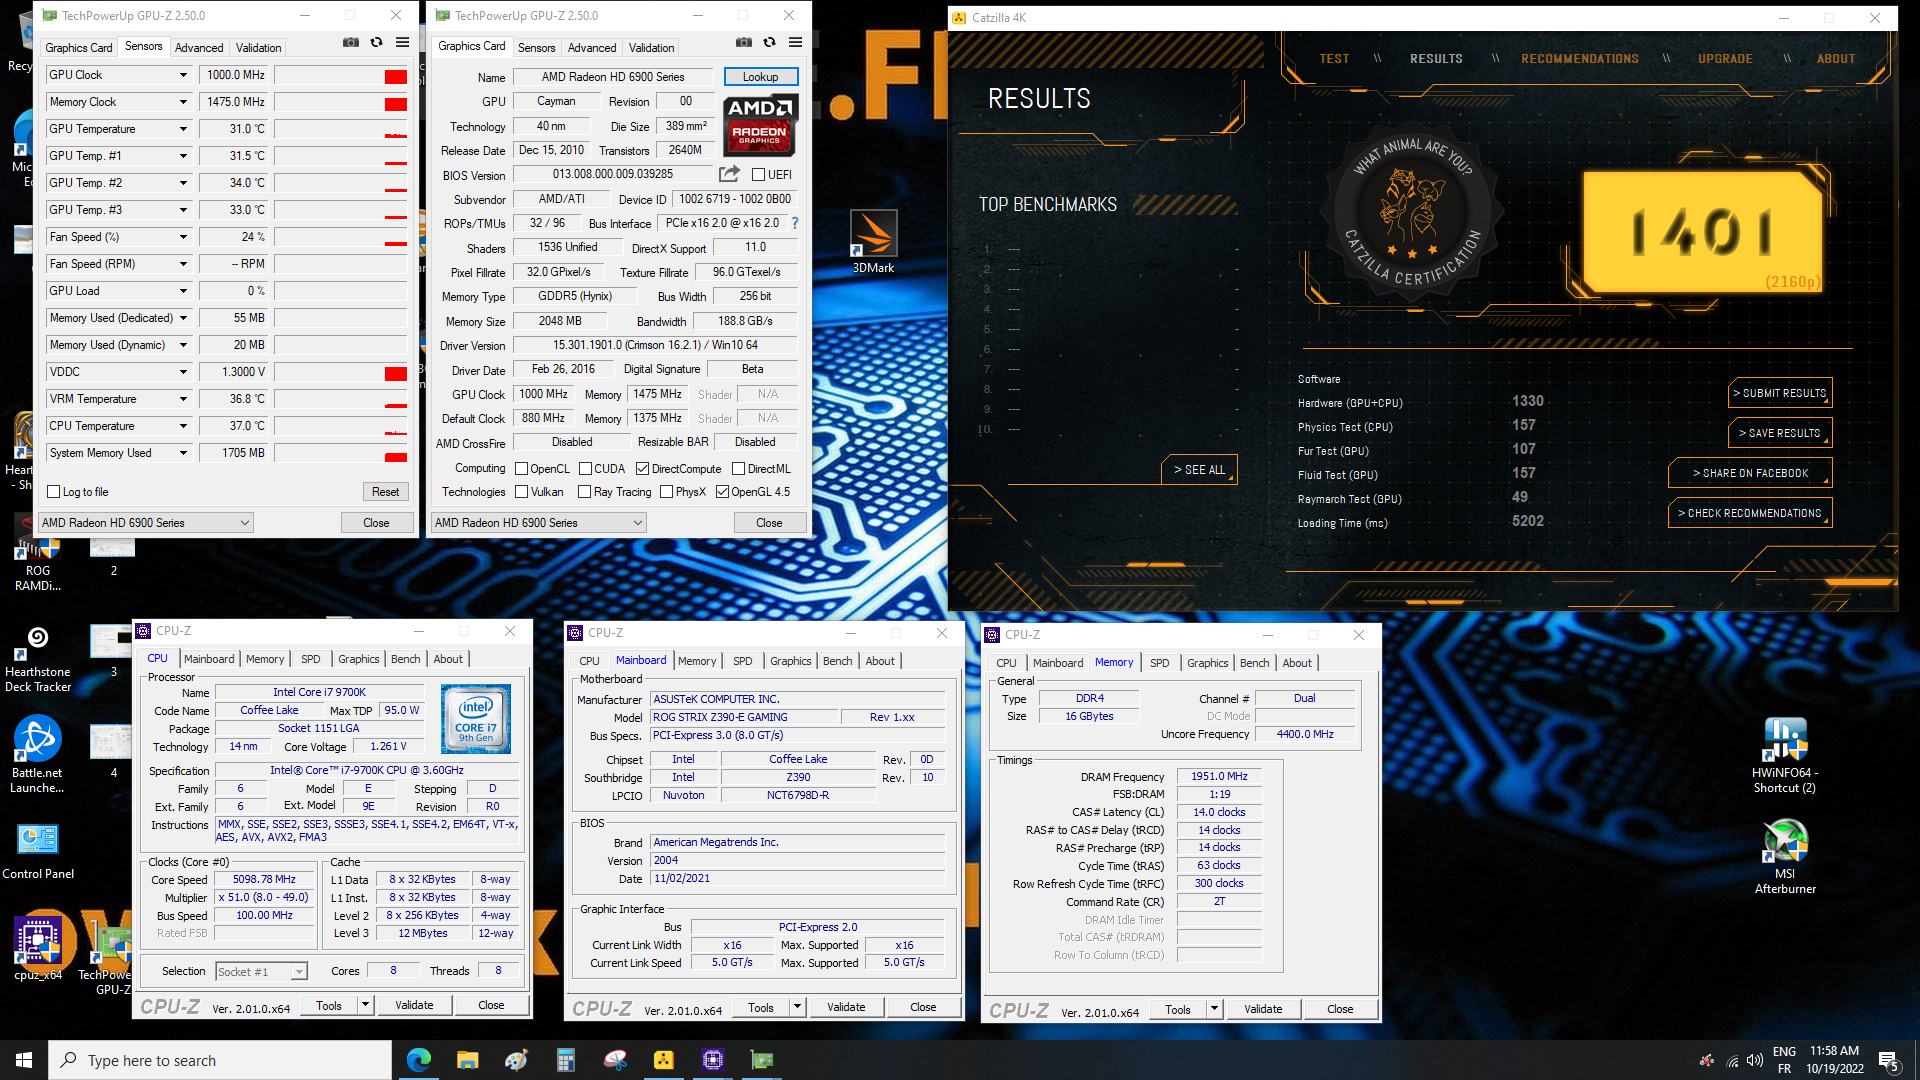Open the Calculator icon on the taskbar

(566, 1060)
